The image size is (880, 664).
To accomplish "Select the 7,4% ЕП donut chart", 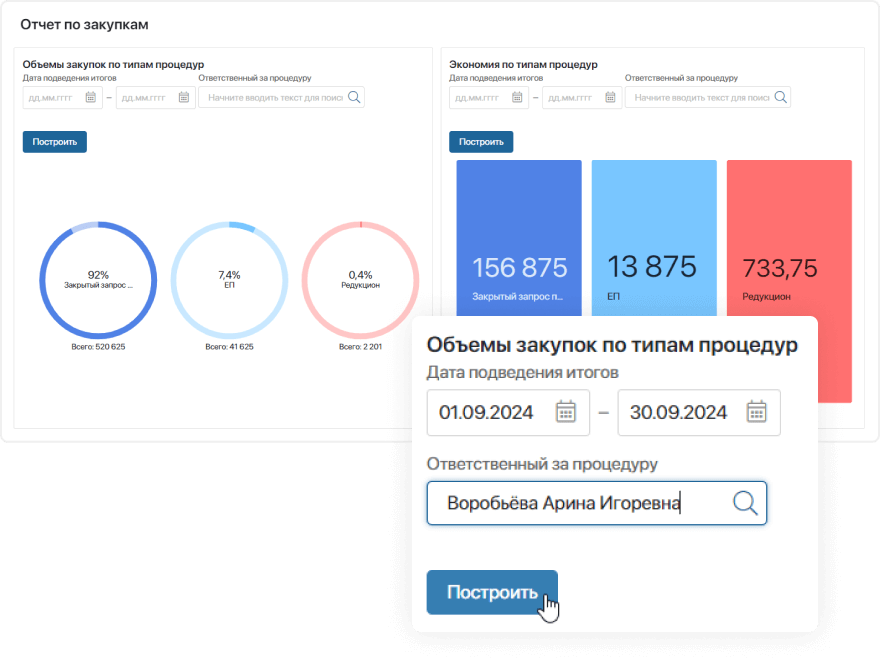I will point(229,280).
